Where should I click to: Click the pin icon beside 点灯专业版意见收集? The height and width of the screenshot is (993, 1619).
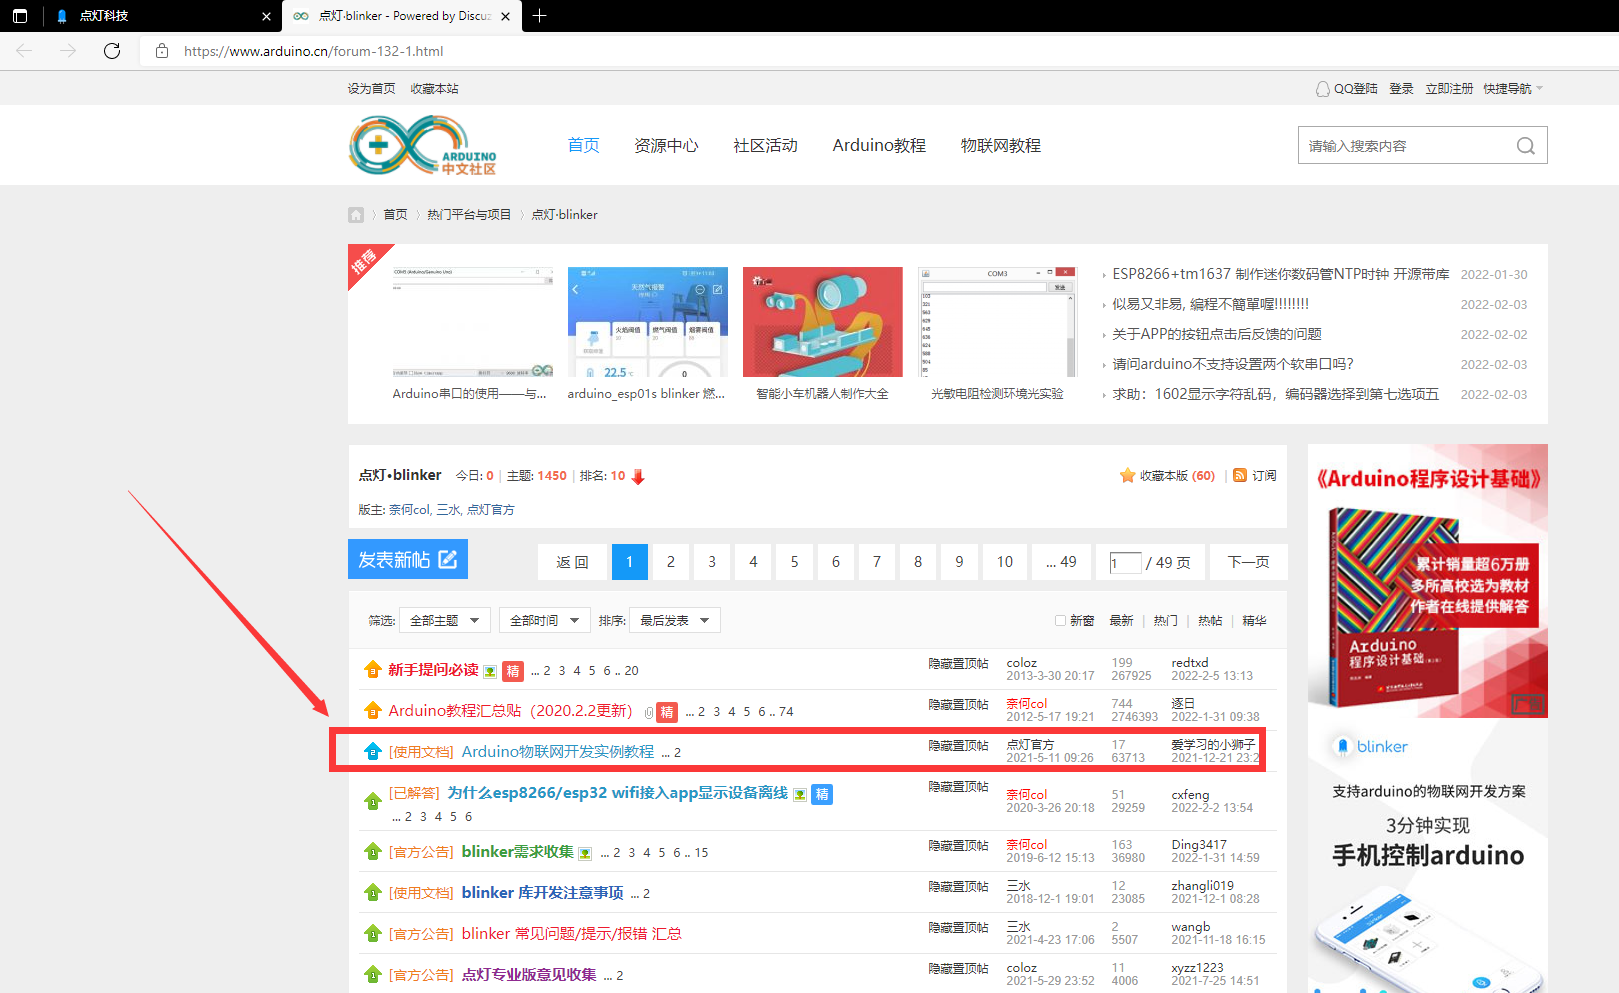[x=372, y=975]
